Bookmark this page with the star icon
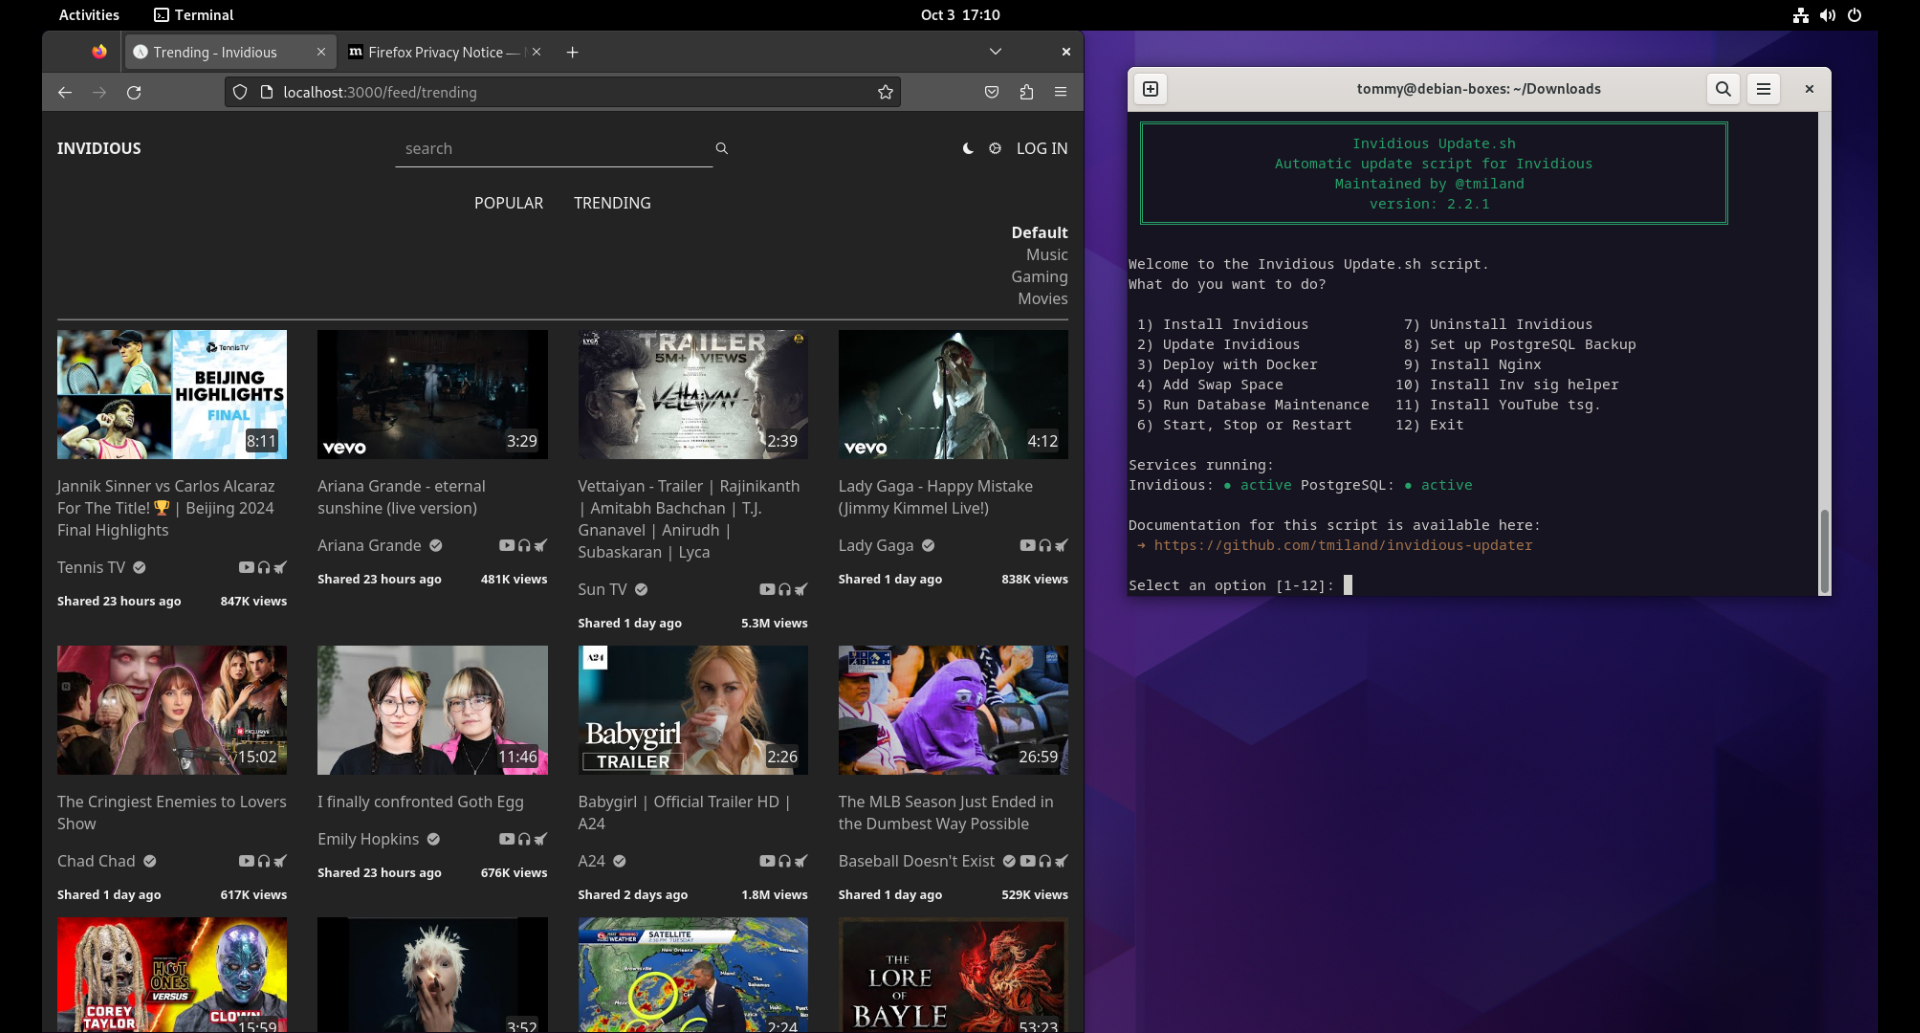 [x=885, y=92]
